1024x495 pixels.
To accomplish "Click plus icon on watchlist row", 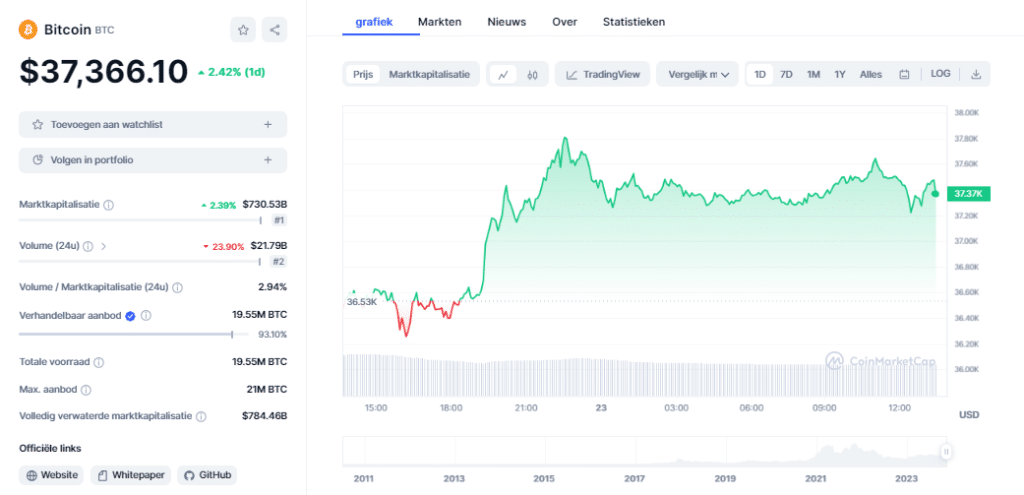I will click(x=268, y=125).
